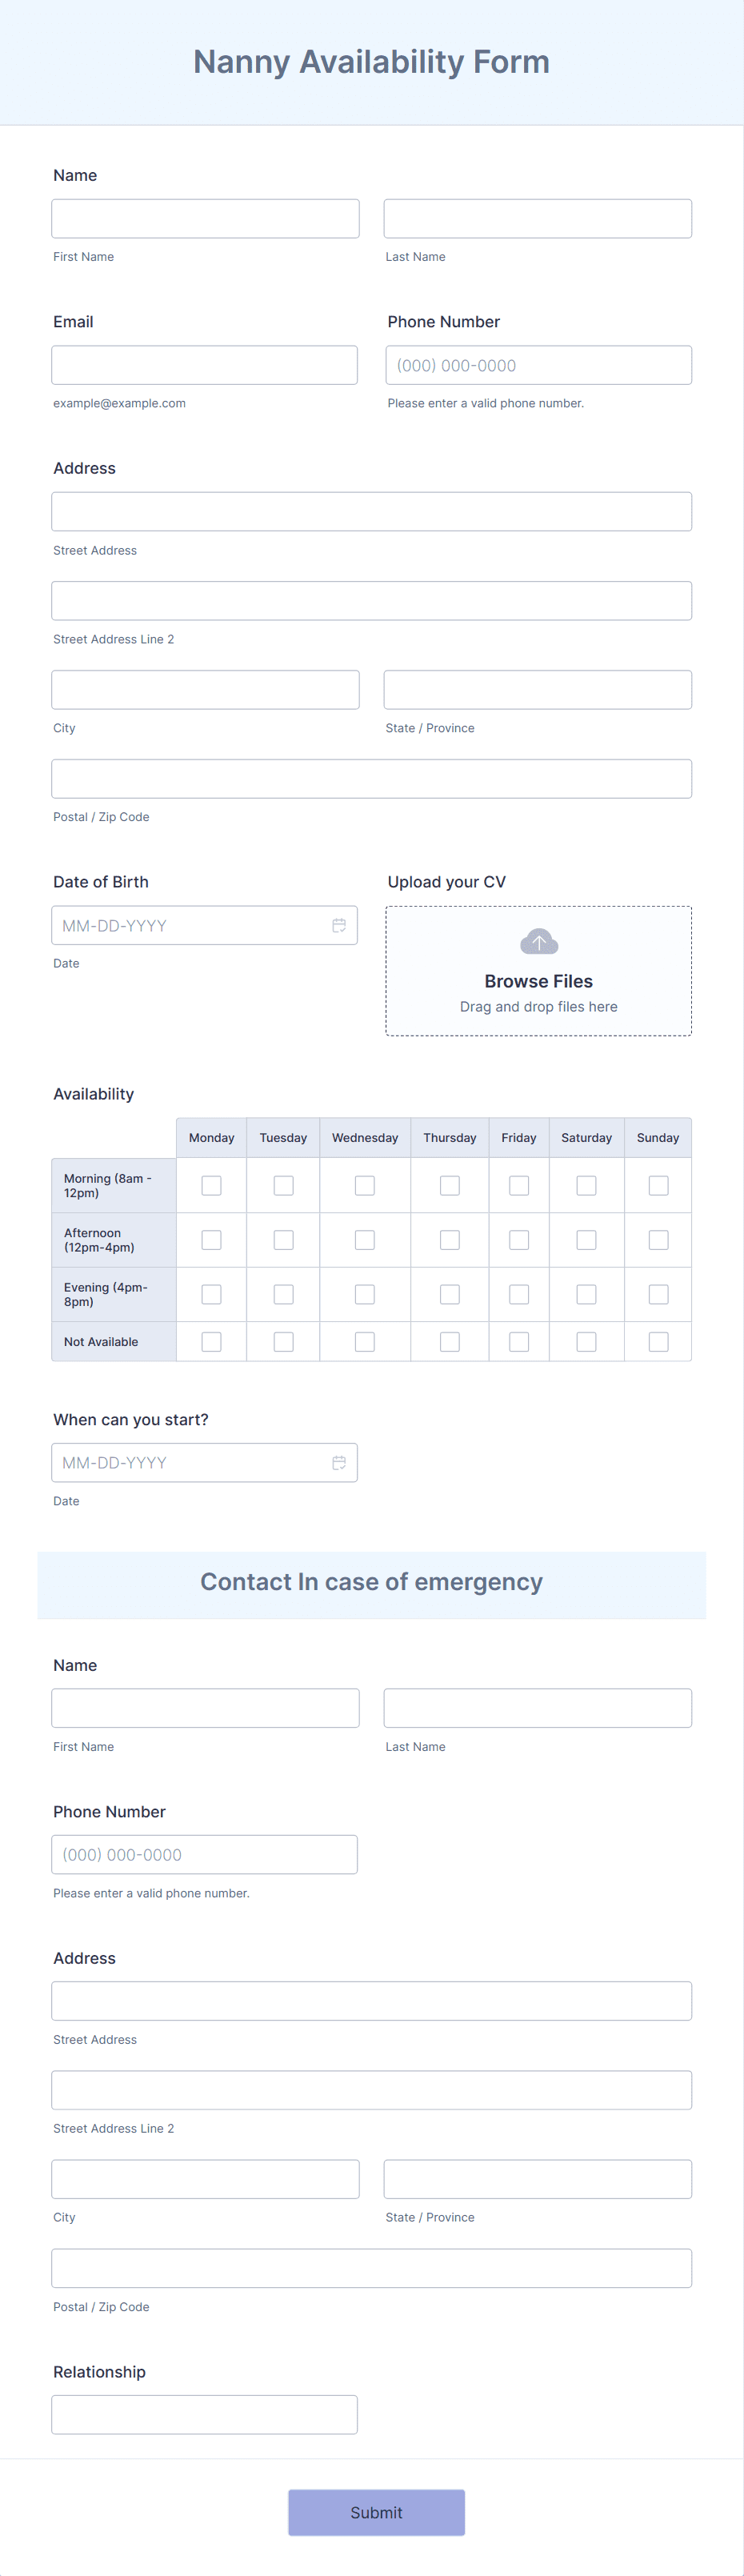This screenshot has height=2576, width=744.
Task: Mark Not Available for Sunday
Action: pos(658,1341)
